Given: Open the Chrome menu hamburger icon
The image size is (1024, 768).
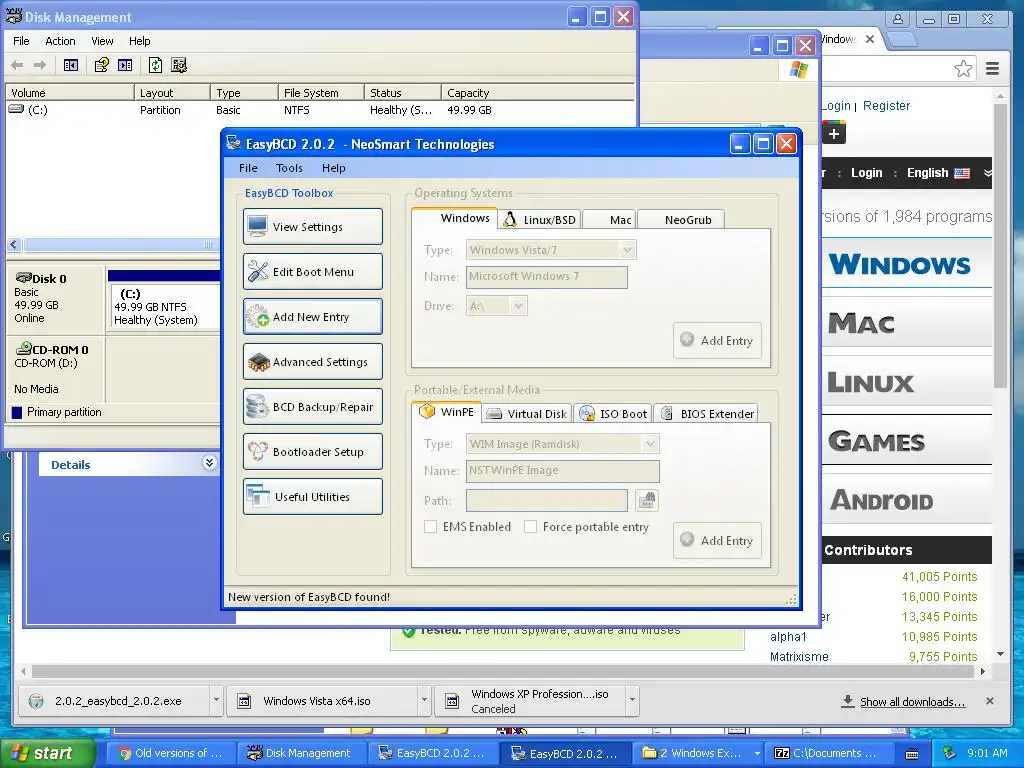Looking at the screenshot, I should click(x=993, y=69).
